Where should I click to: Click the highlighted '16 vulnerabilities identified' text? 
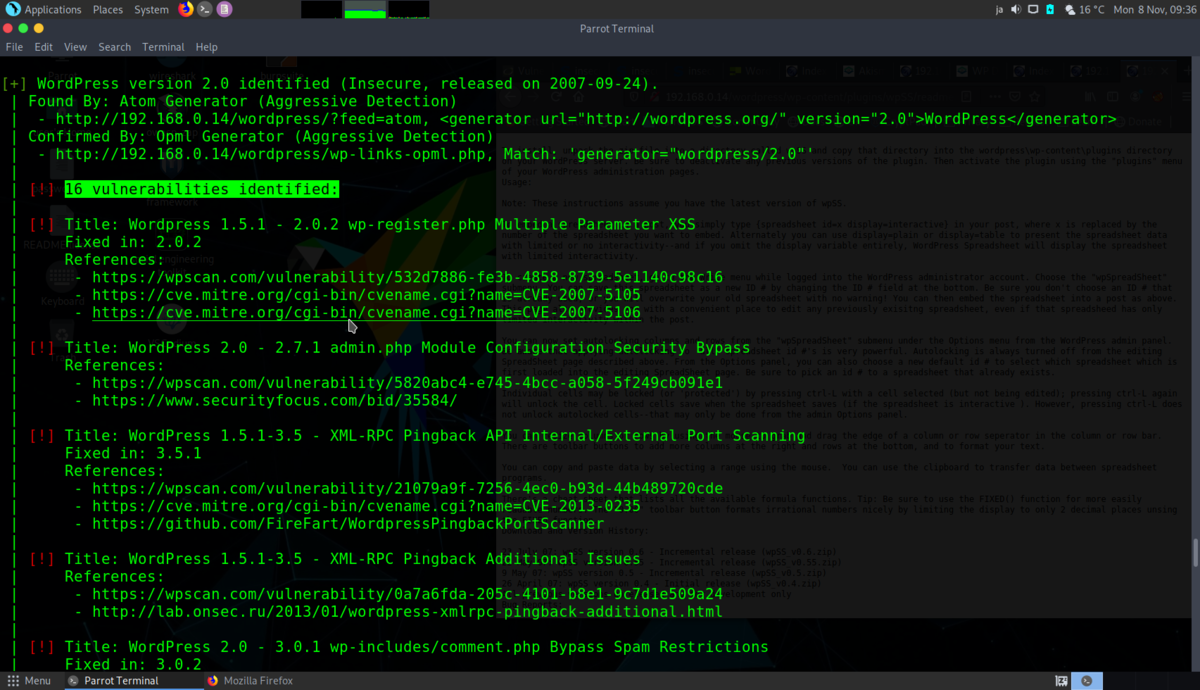(202, 189)
